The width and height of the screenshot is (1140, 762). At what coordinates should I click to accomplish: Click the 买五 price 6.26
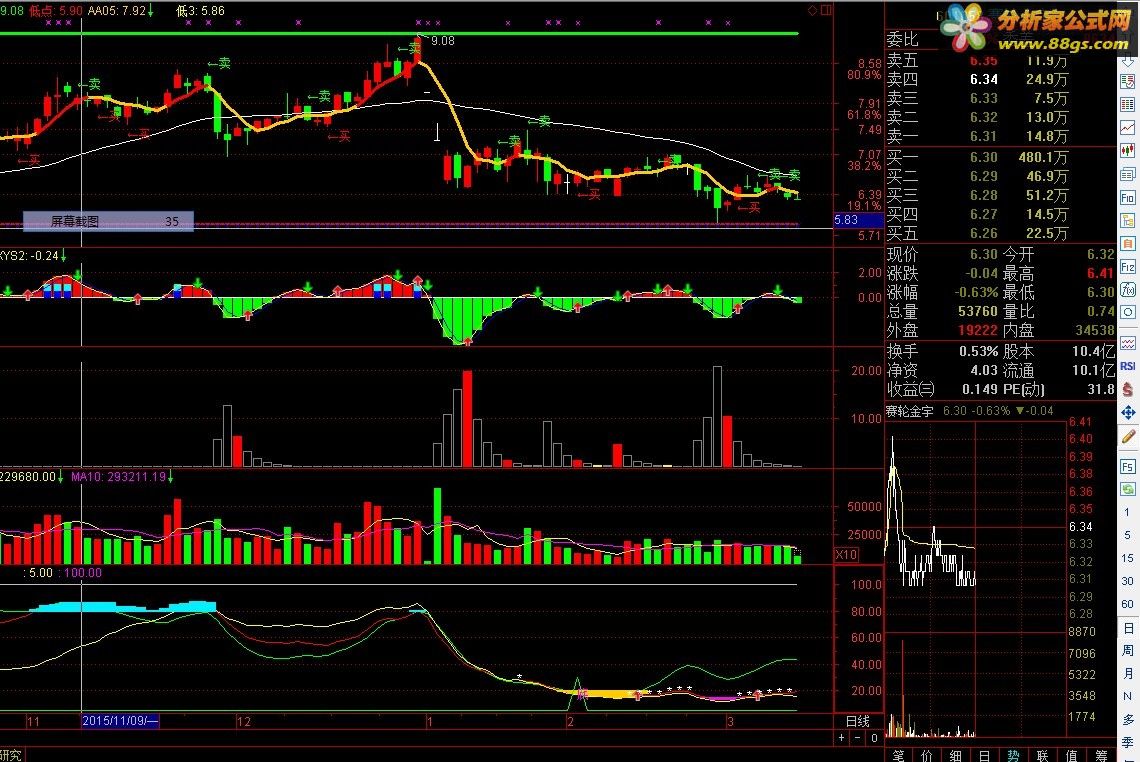(x=983, y=233)
